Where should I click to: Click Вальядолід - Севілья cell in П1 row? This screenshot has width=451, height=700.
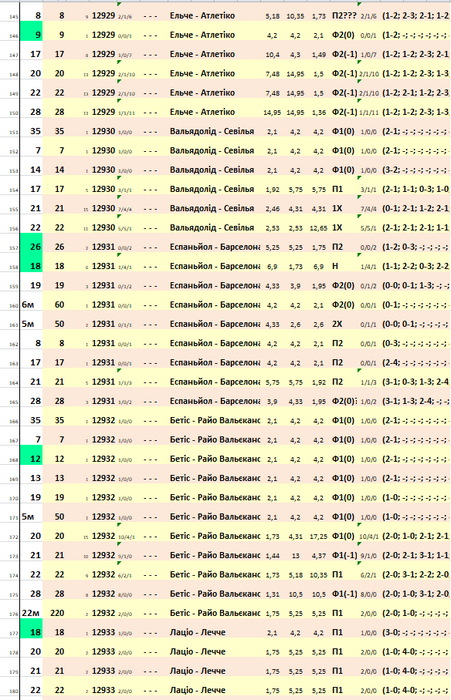coord(214,189)
